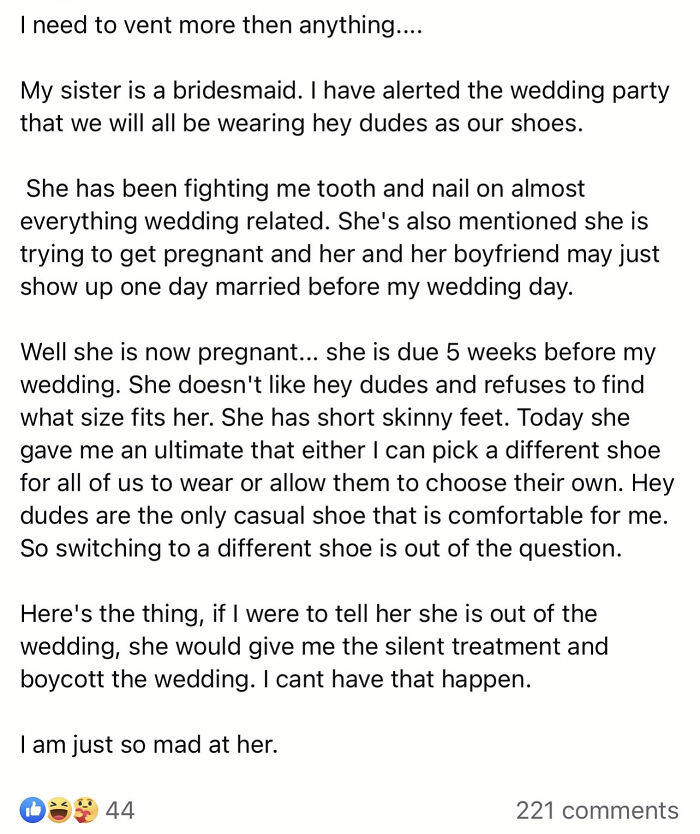Open the reactions summary by clicking the emoji cluster
Screen dimensions: 700x834
point(57,808)
